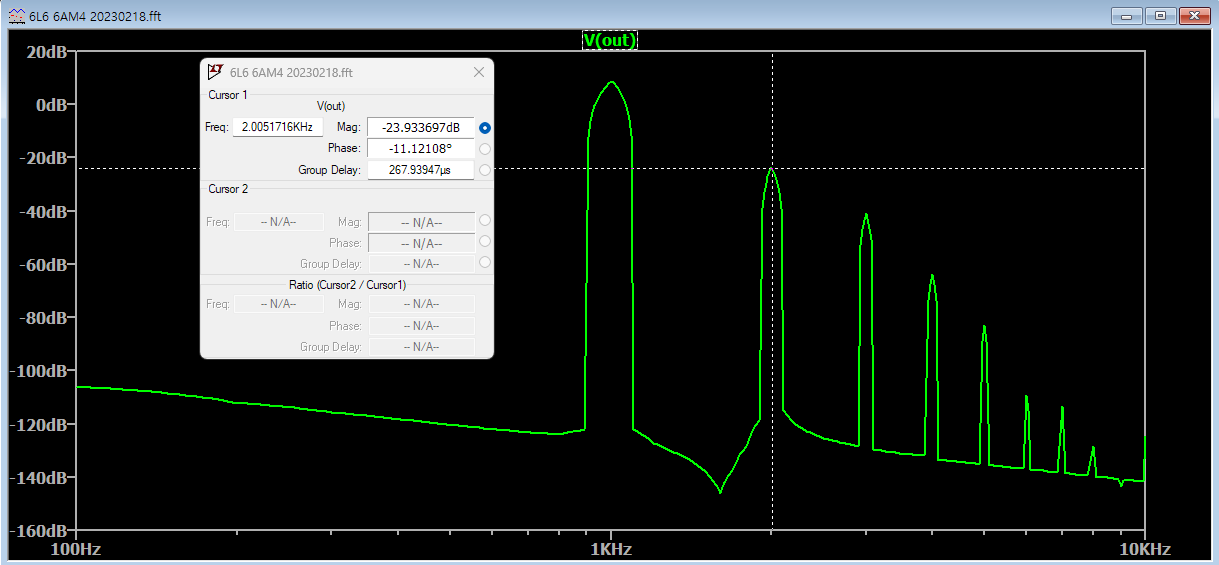Select Cursor 1 Phase radio button
The image size is (1219, 565).
coord(485,149)
